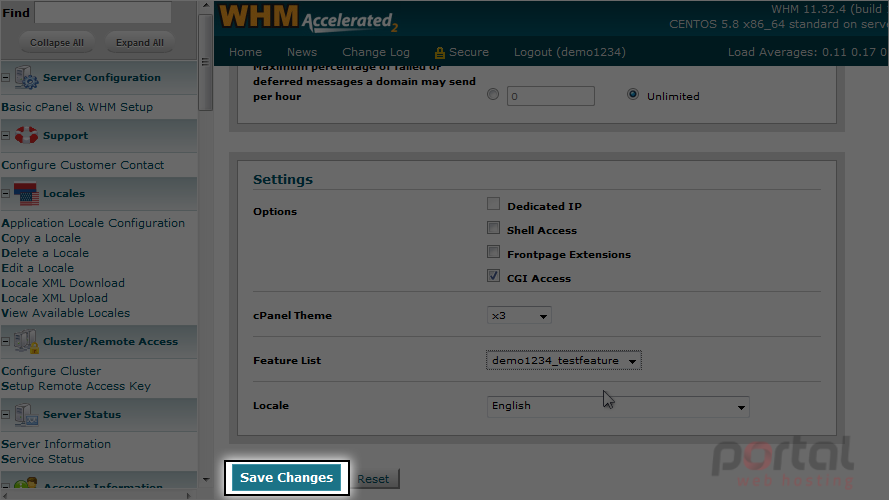
Task: Collapse the Server Status section
Action: [x=6, y=414]
